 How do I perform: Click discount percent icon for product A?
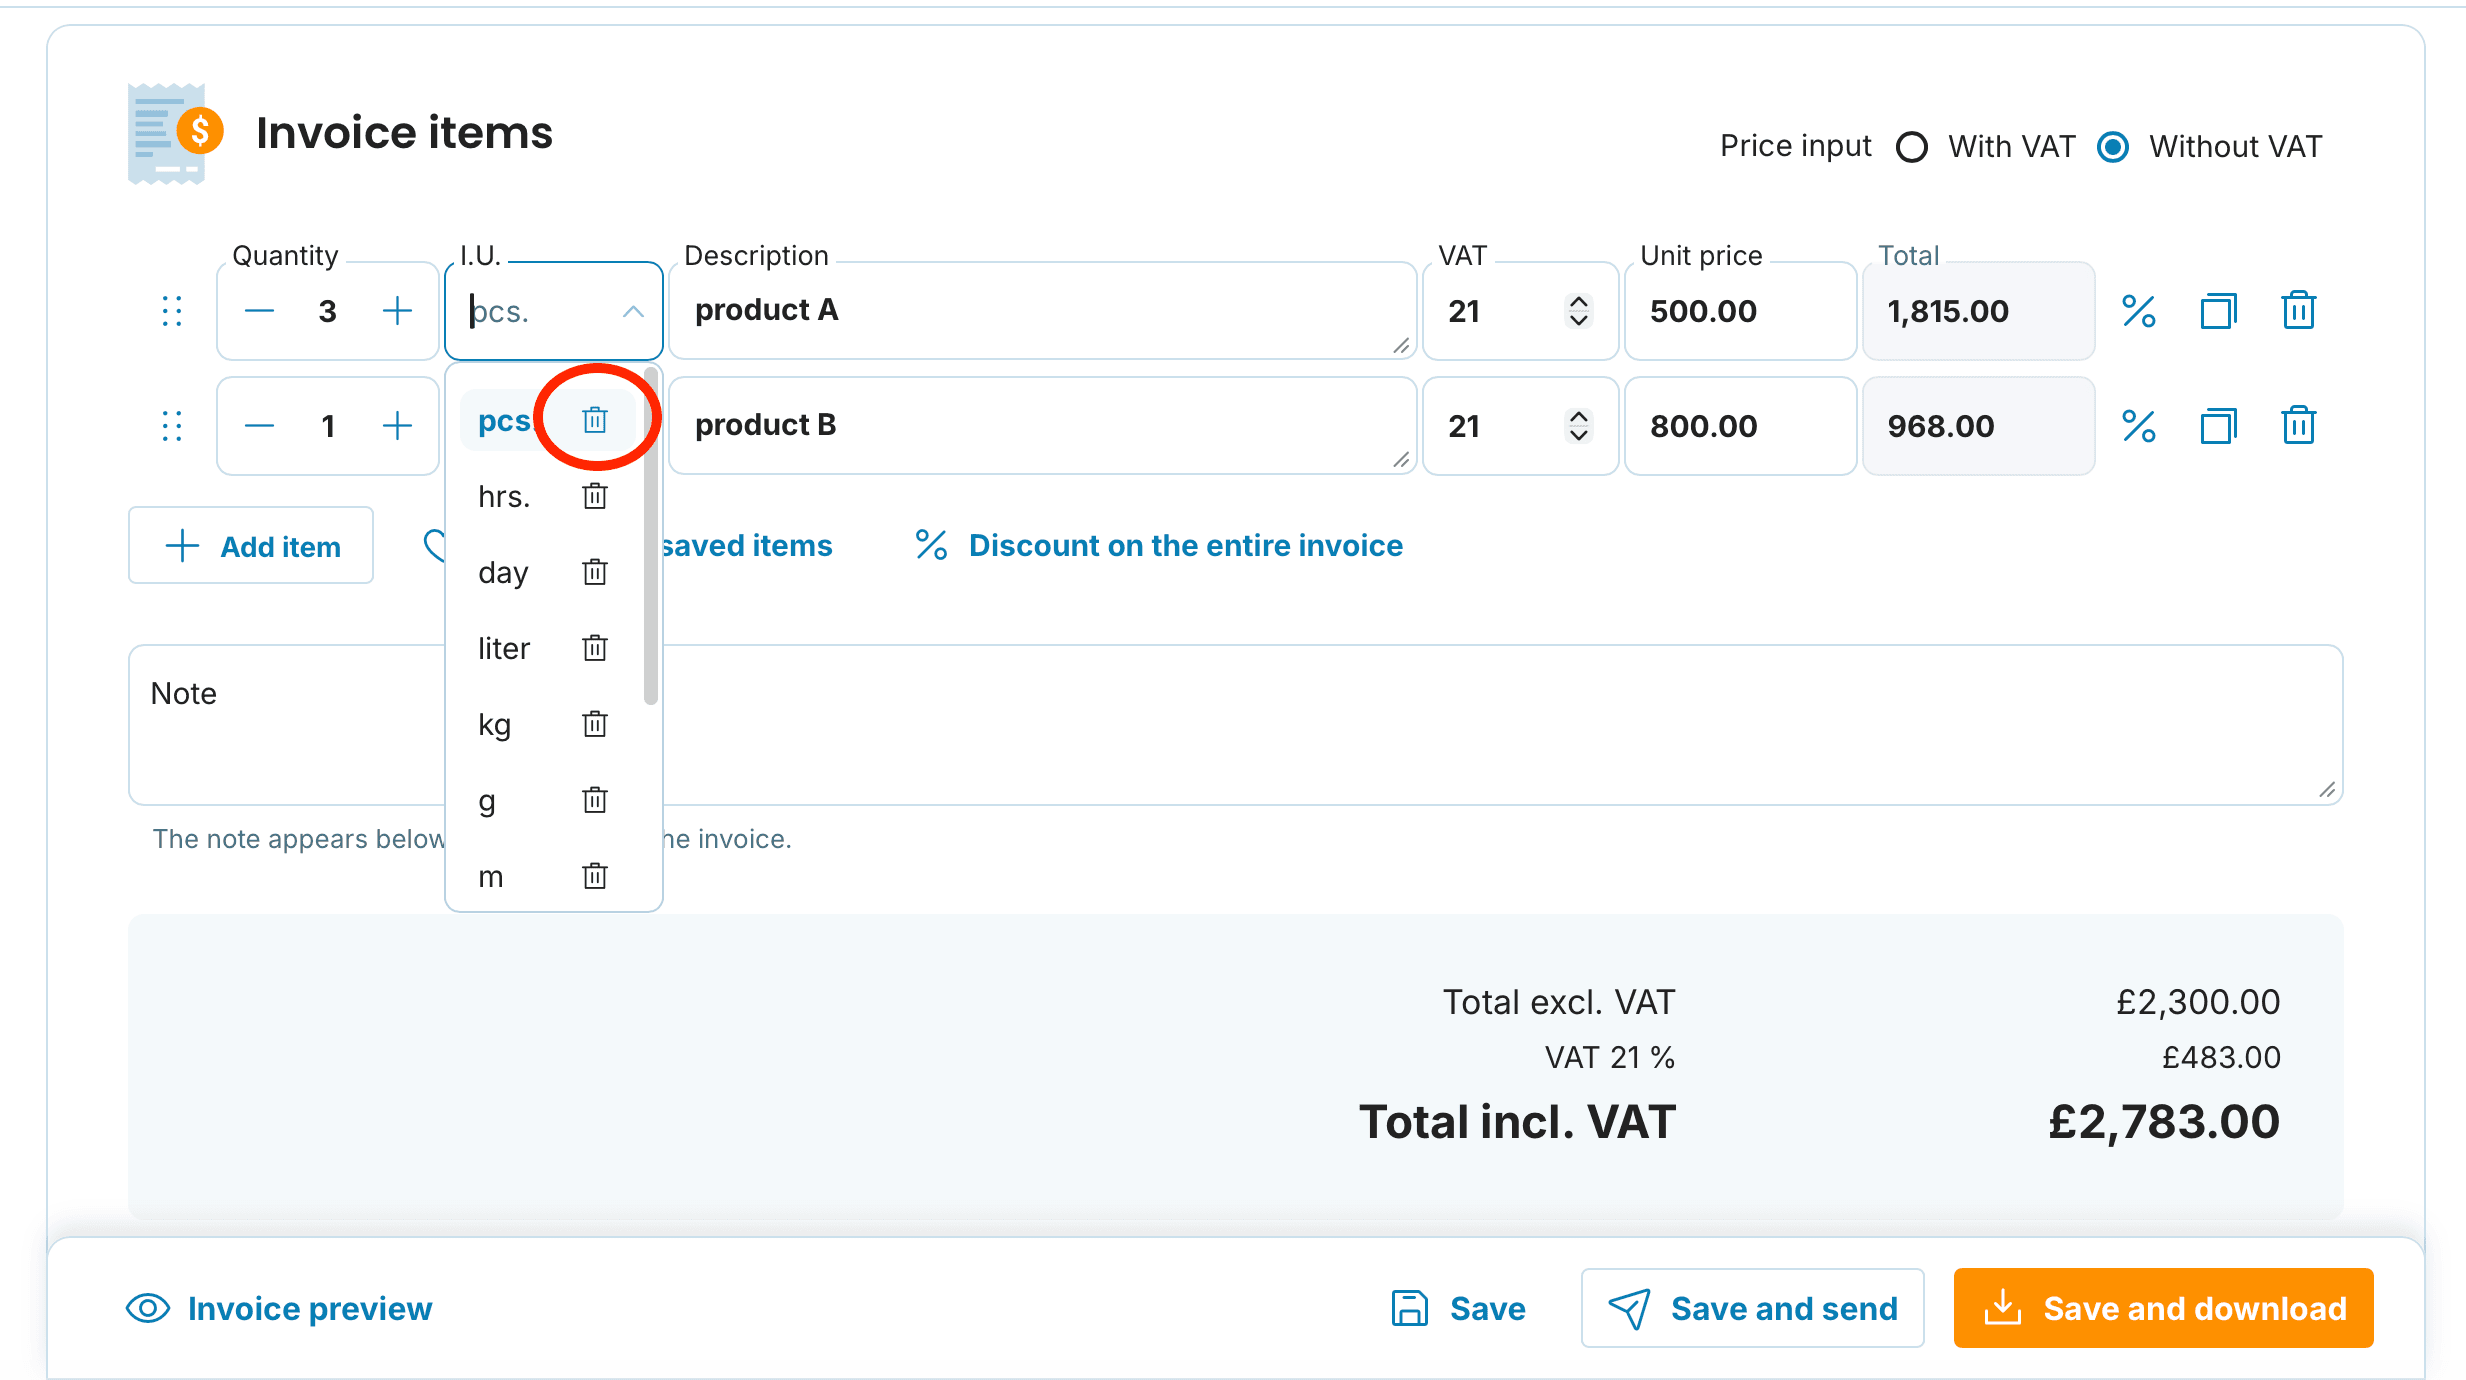pyautogui.click(x=2139, y=311)
